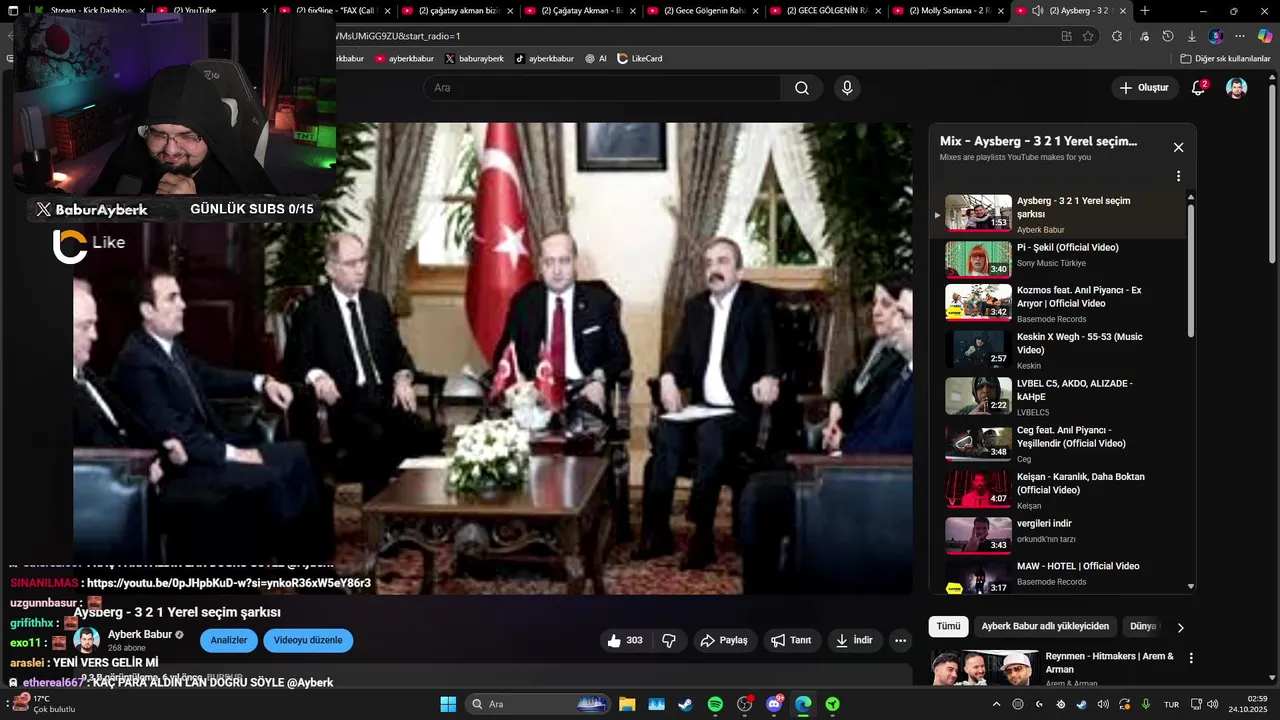Image resolution: width=1280 pixels, height=720 pixels.
Task: Open a new browser tab
Action: tap(1145, 11)
